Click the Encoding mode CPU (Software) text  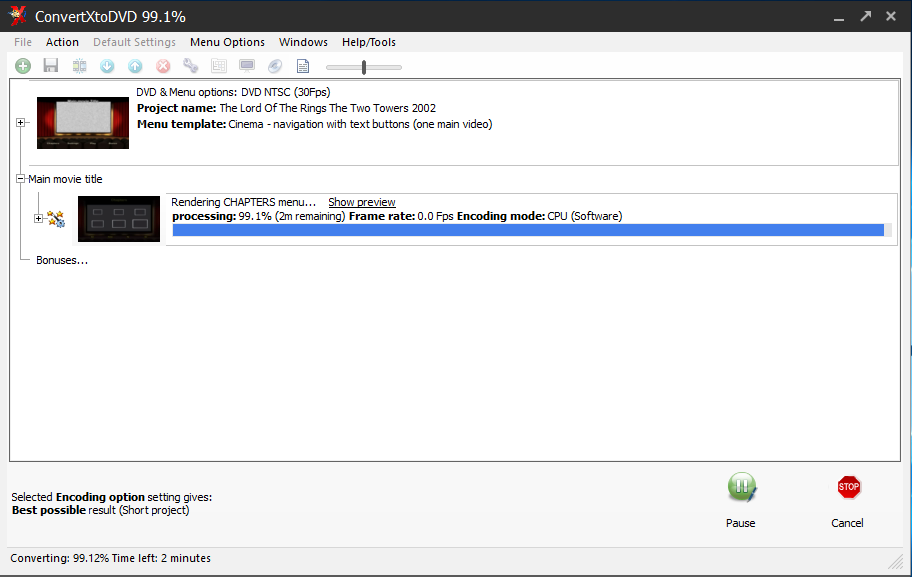(x=539, y=216)
